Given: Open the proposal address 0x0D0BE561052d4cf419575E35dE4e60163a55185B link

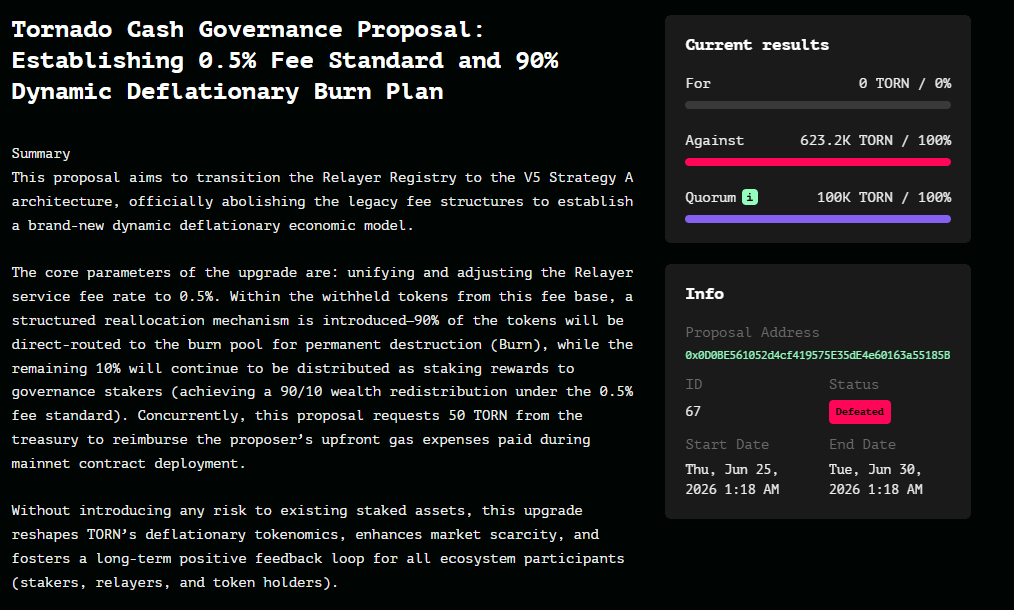Looking at the screenshot, I should (x=817, y=355).
